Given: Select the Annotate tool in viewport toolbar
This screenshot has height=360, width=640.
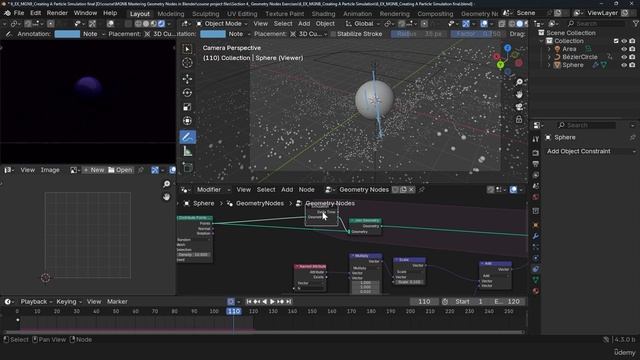Looking at the screenshot, I should 187,137.
